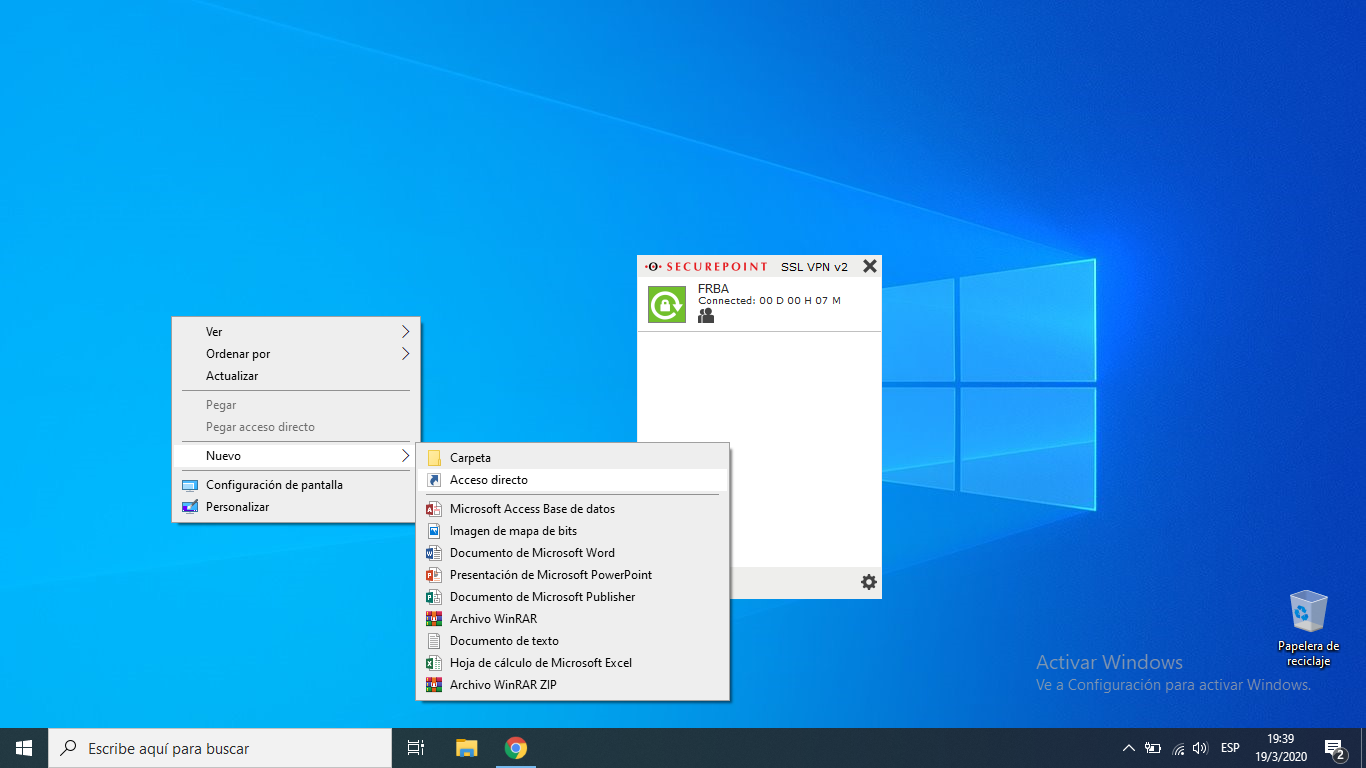
Task: Create new Documento de Microsoft Word
Action: tap(573, 553)
